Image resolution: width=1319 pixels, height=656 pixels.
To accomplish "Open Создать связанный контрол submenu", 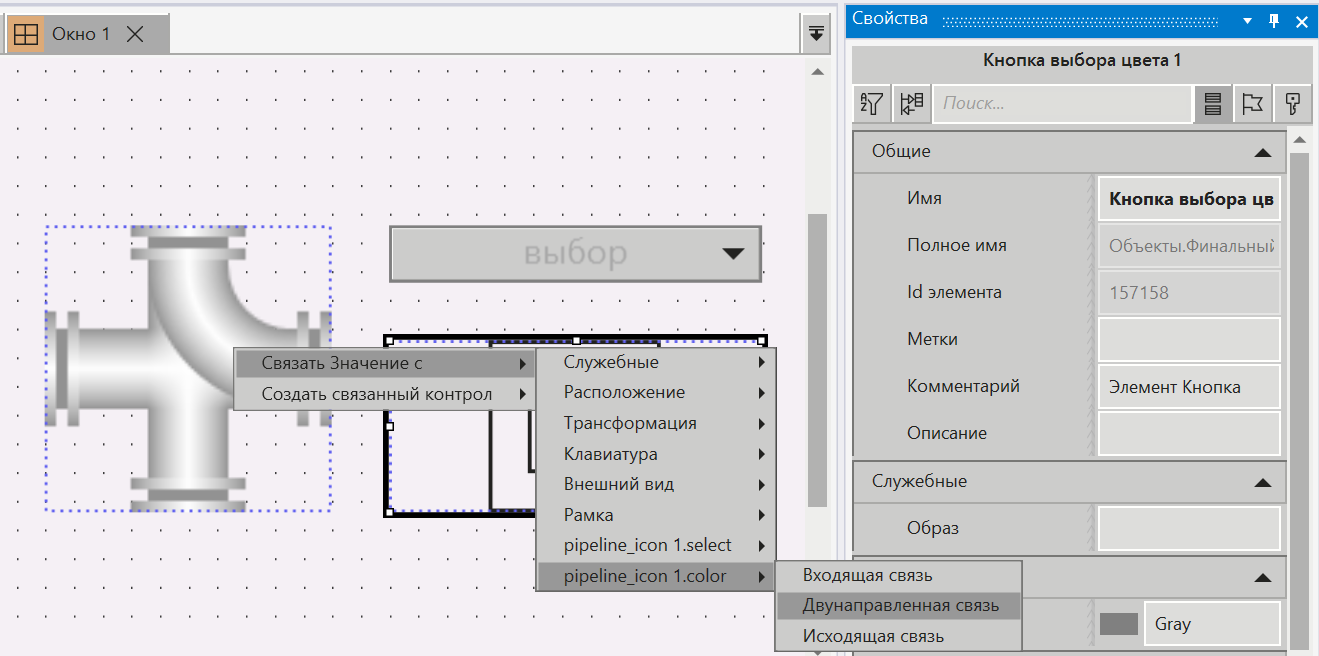I will [377, 394].
